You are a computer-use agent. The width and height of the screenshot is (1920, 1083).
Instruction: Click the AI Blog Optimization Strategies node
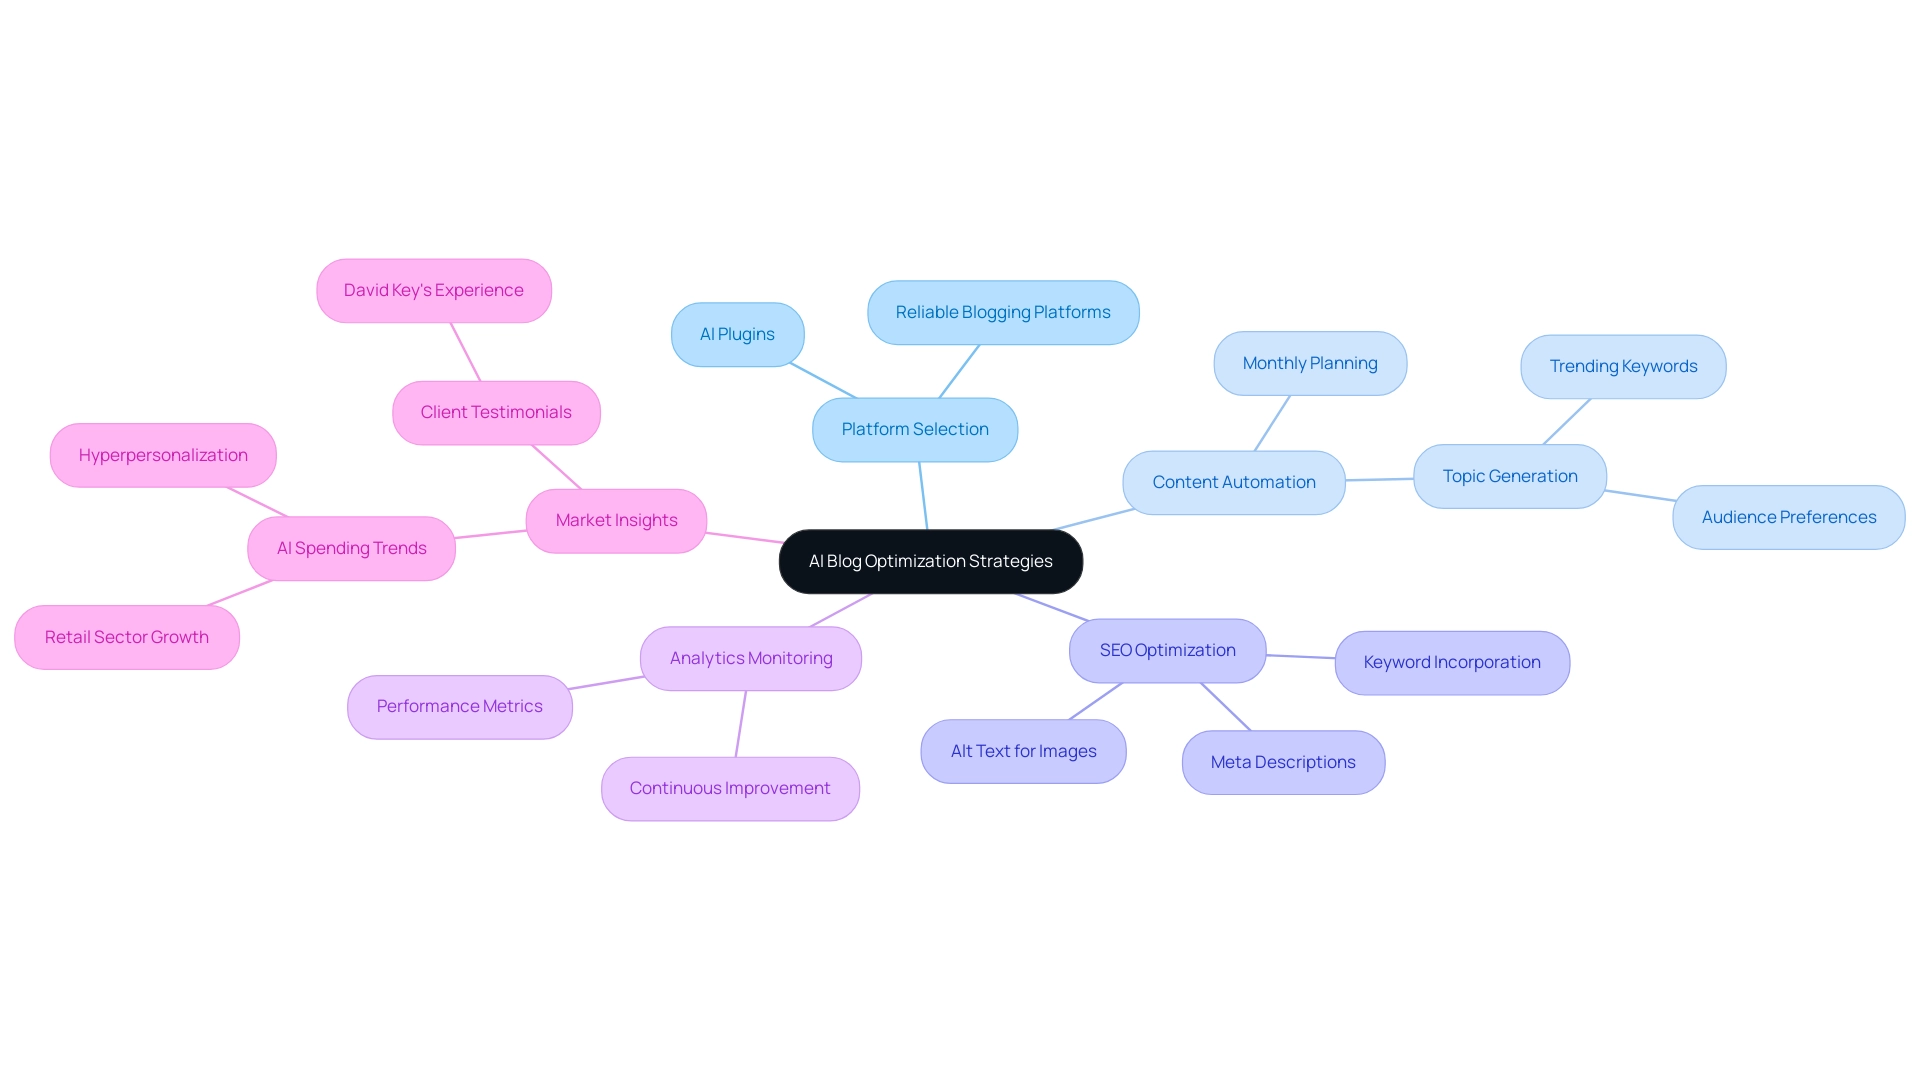[930, 561]
